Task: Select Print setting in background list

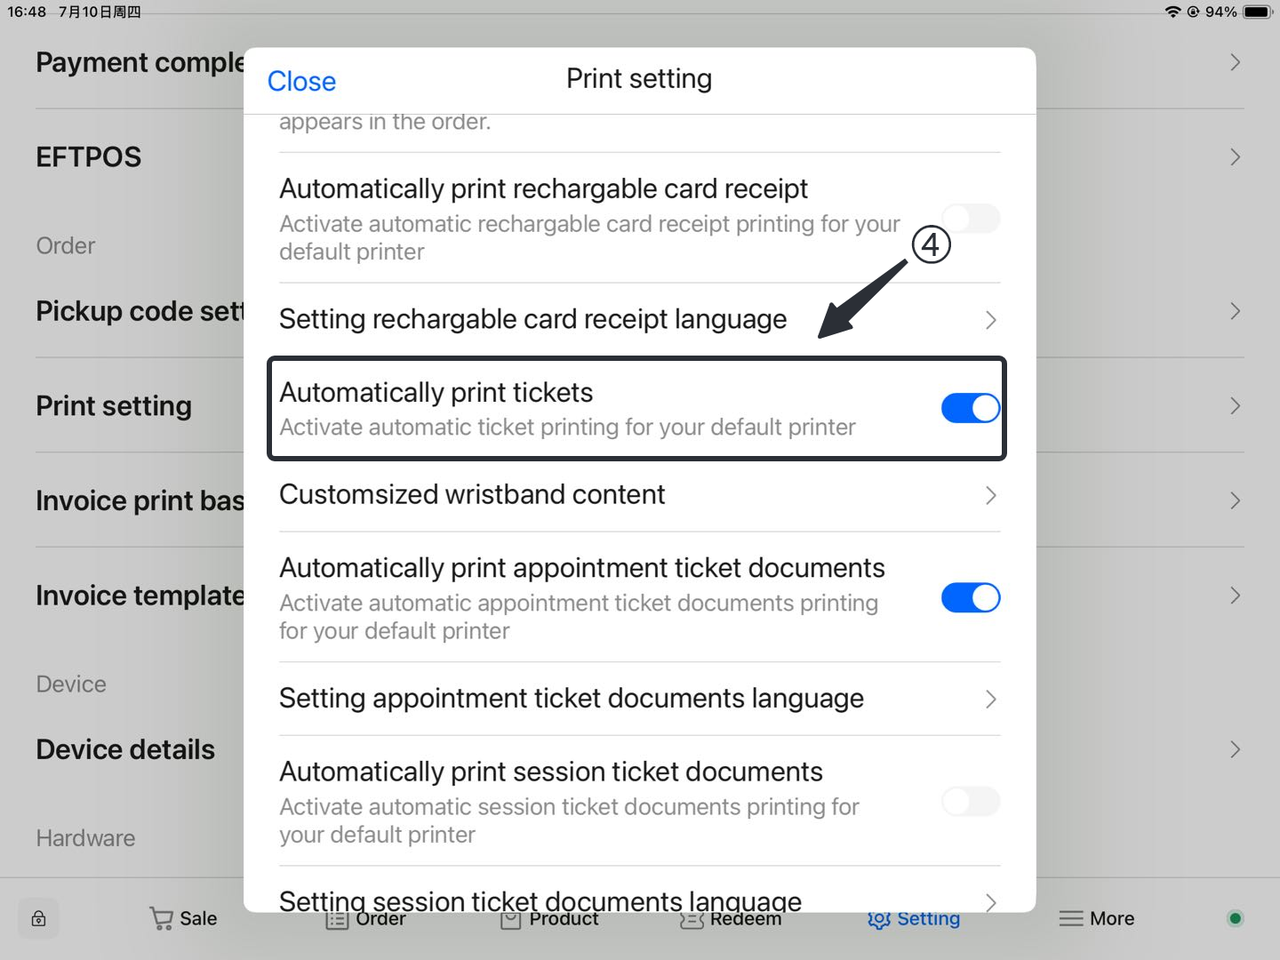Action: point(114,406)
